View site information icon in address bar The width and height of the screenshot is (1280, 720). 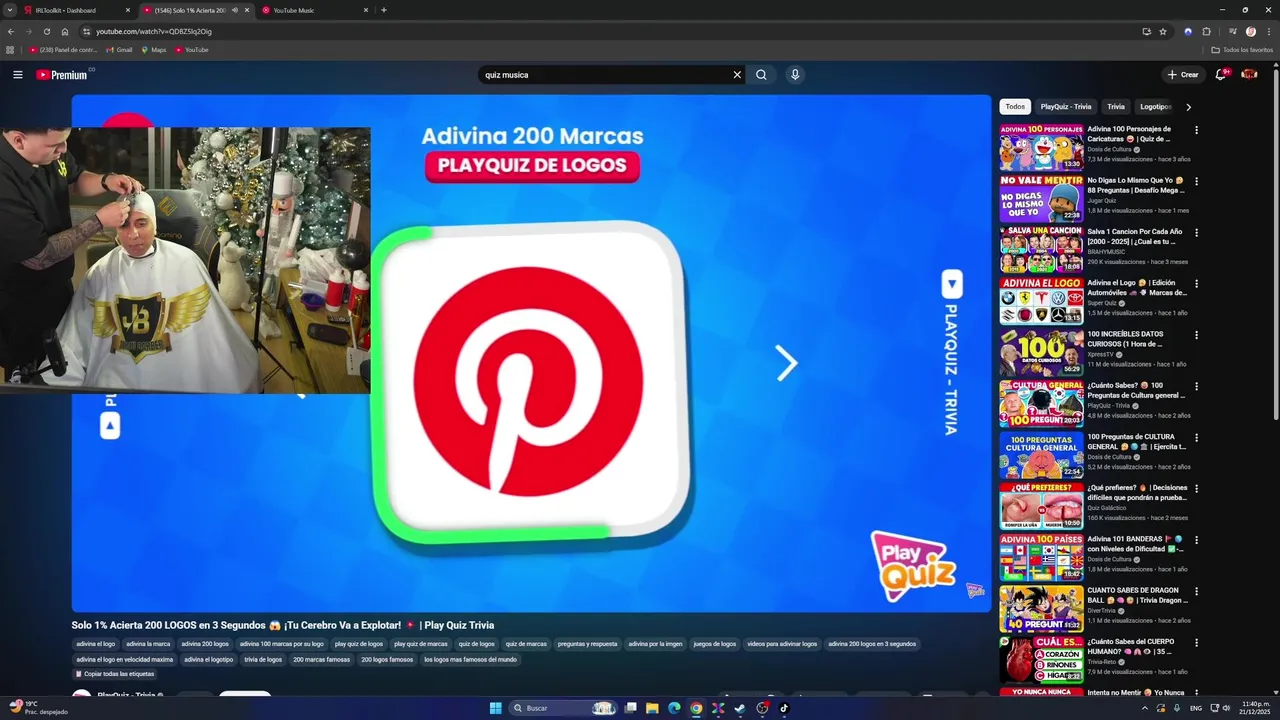coord(87,31)
